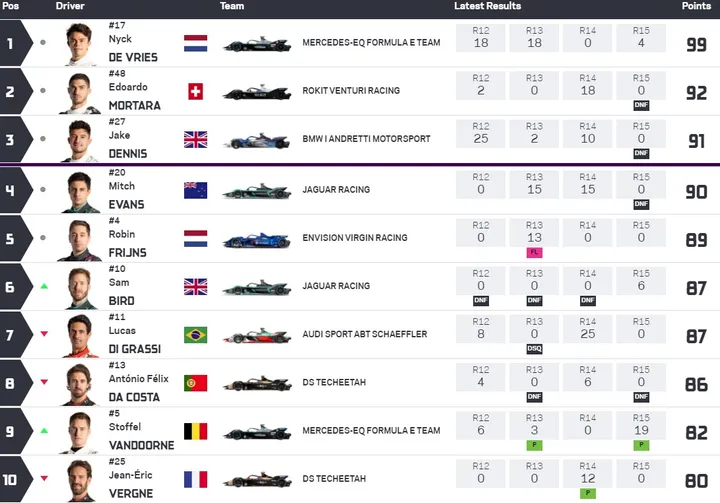Click the pink FL badge under Frijns' R13
The image size is (720, 503).
[x=534, y=252]
